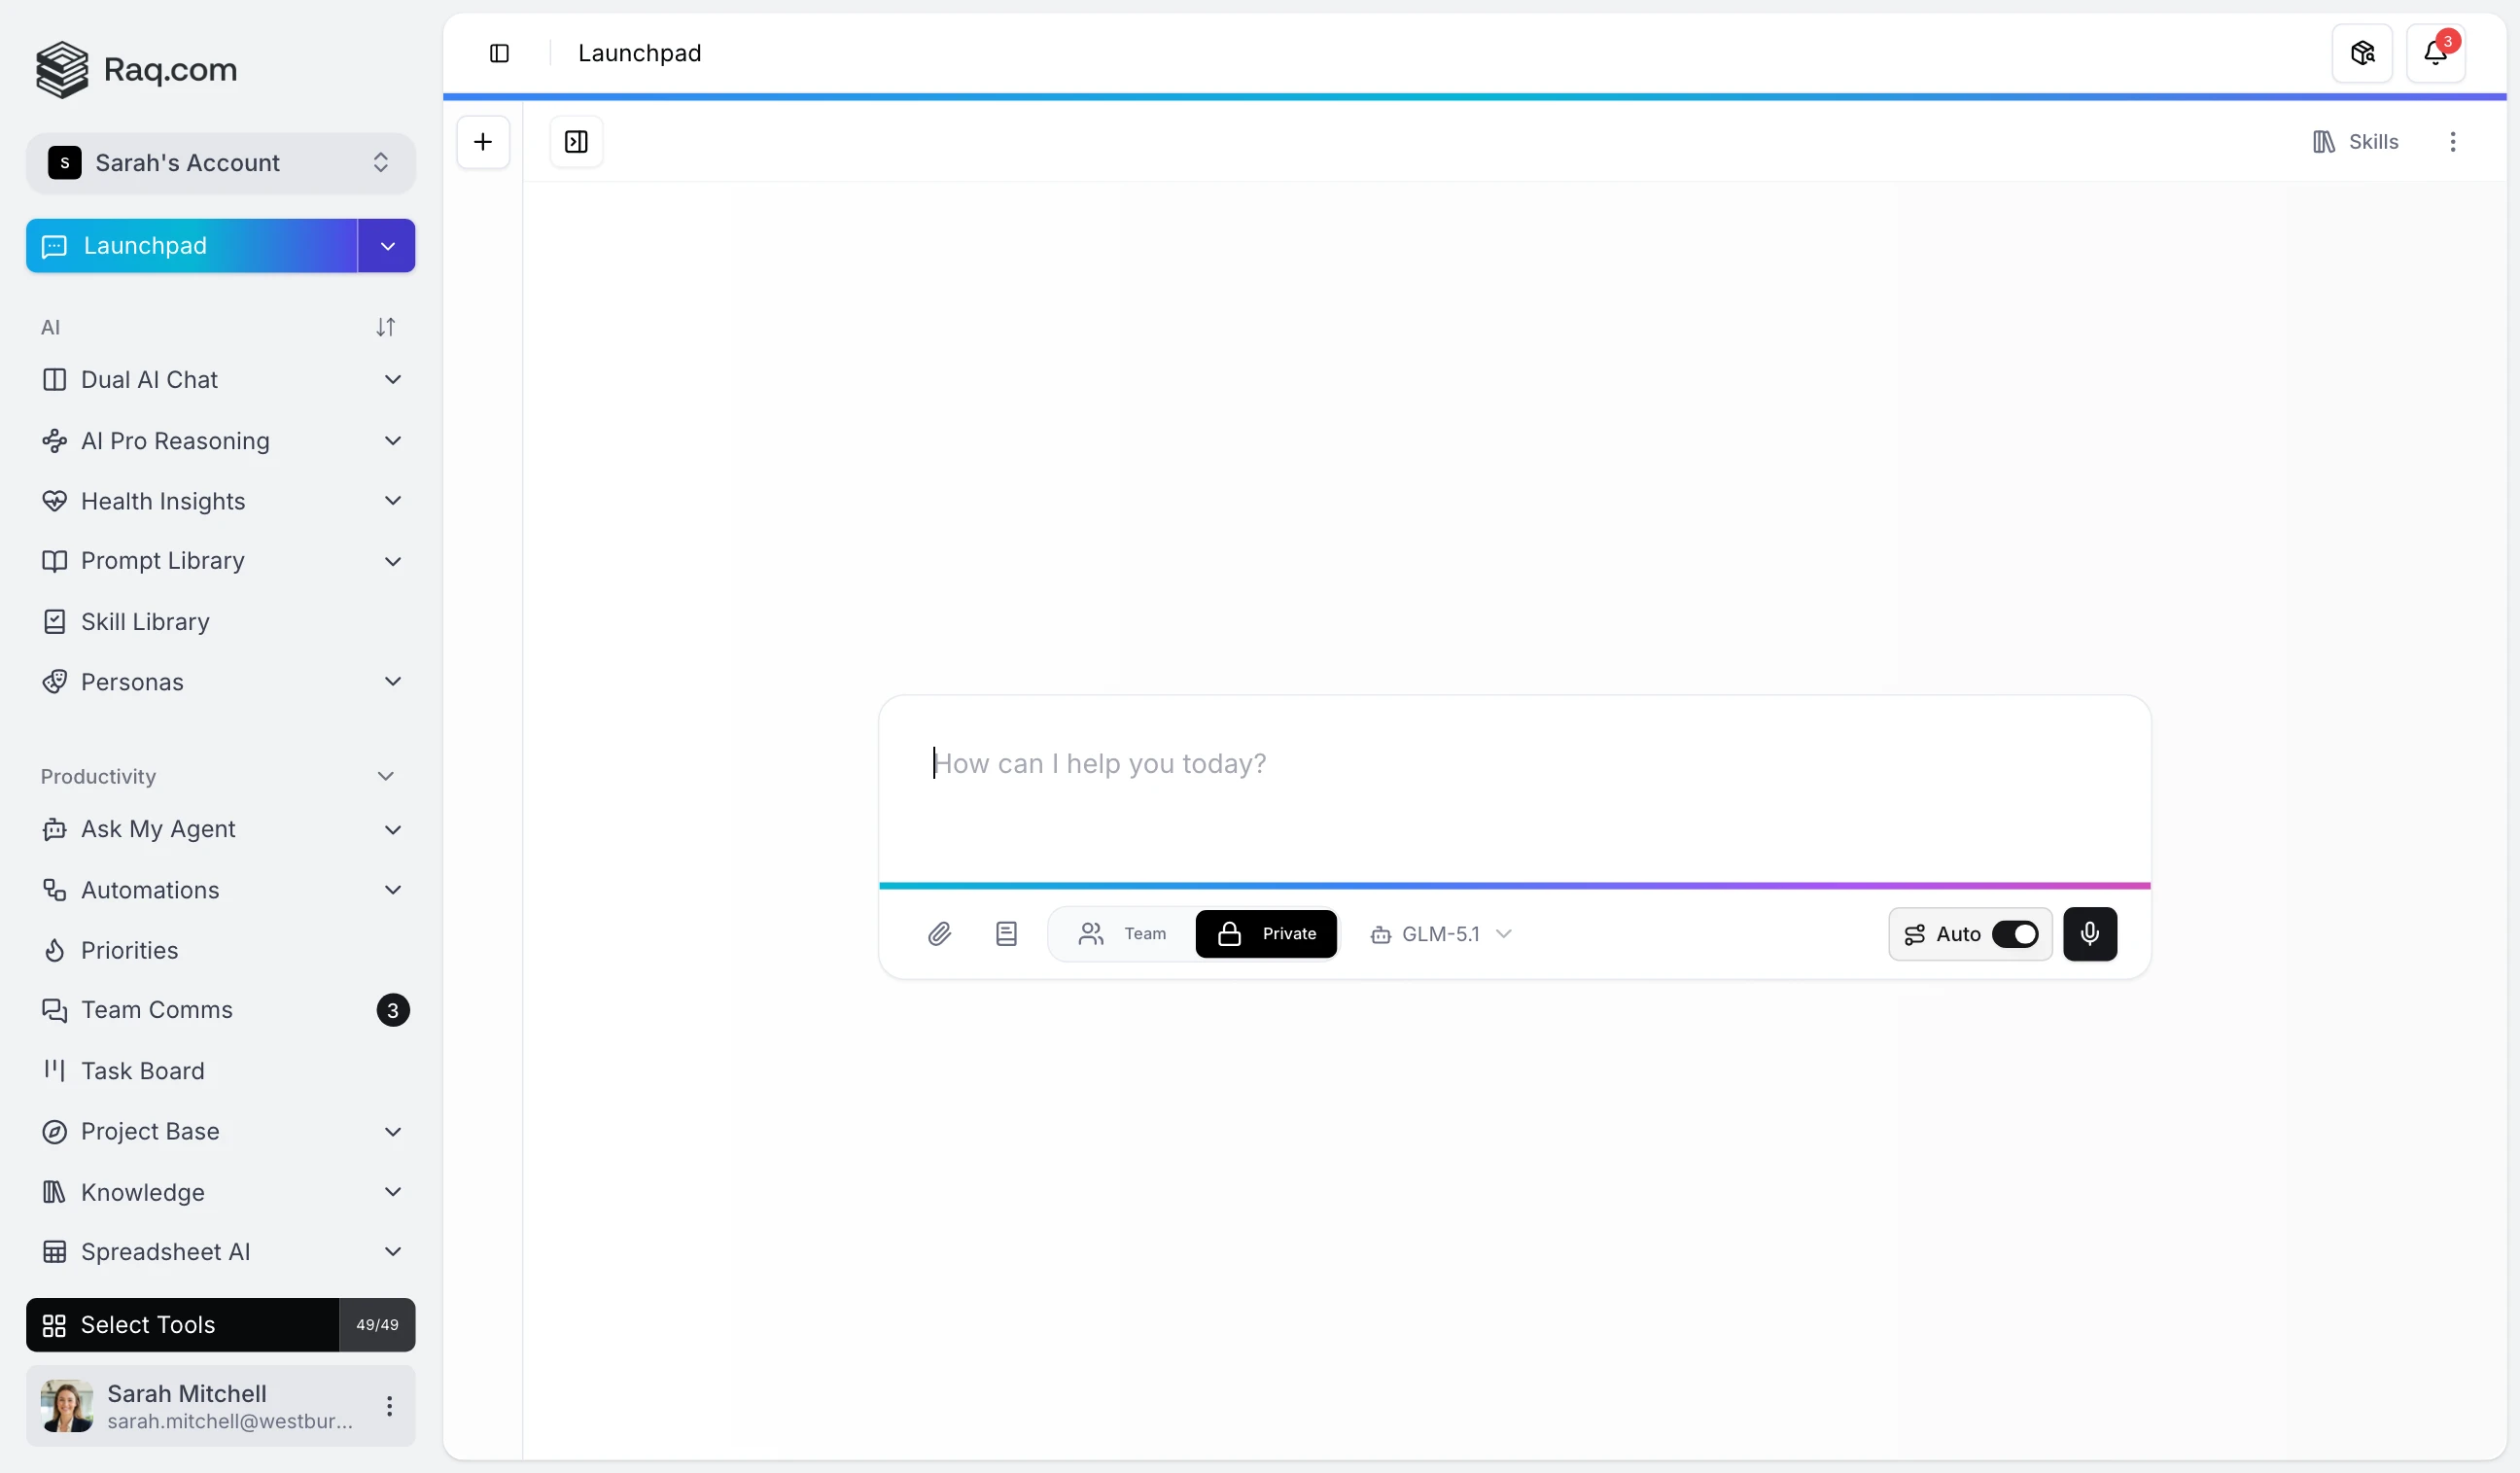The image size is (2520, 1473).
Task: Open the GLM-5.1 model dropdown
Action: click(1441, 933)
